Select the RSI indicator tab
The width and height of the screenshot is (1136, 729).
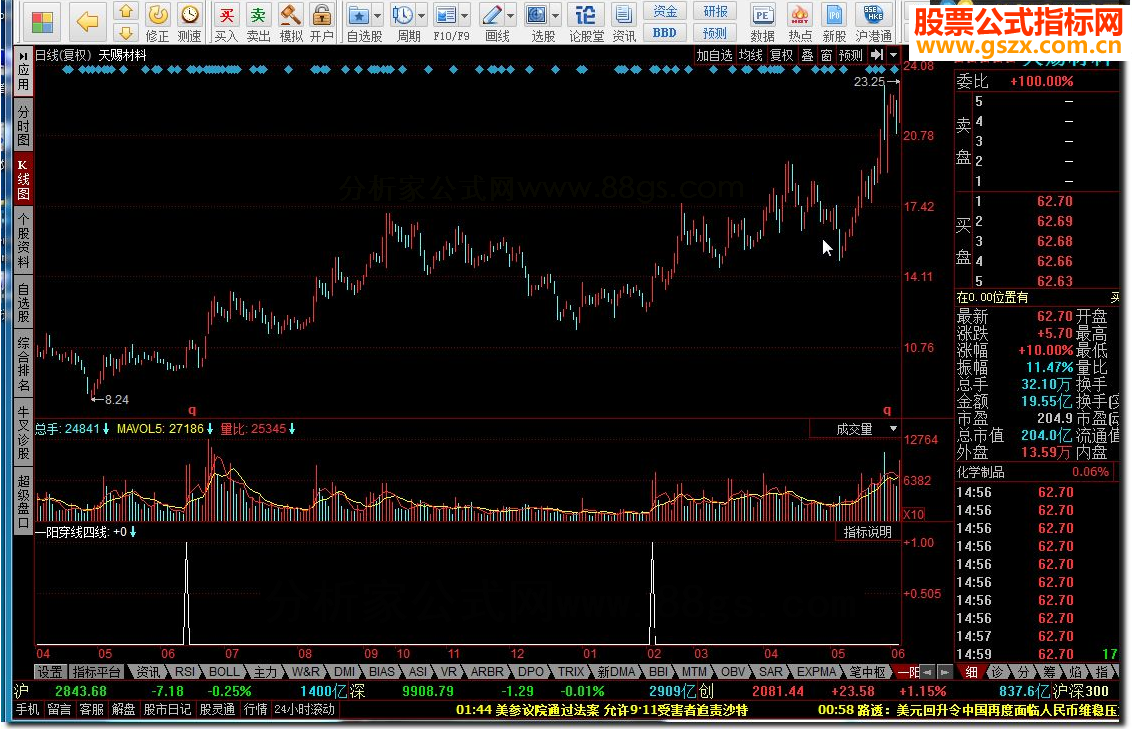point(185,672)
